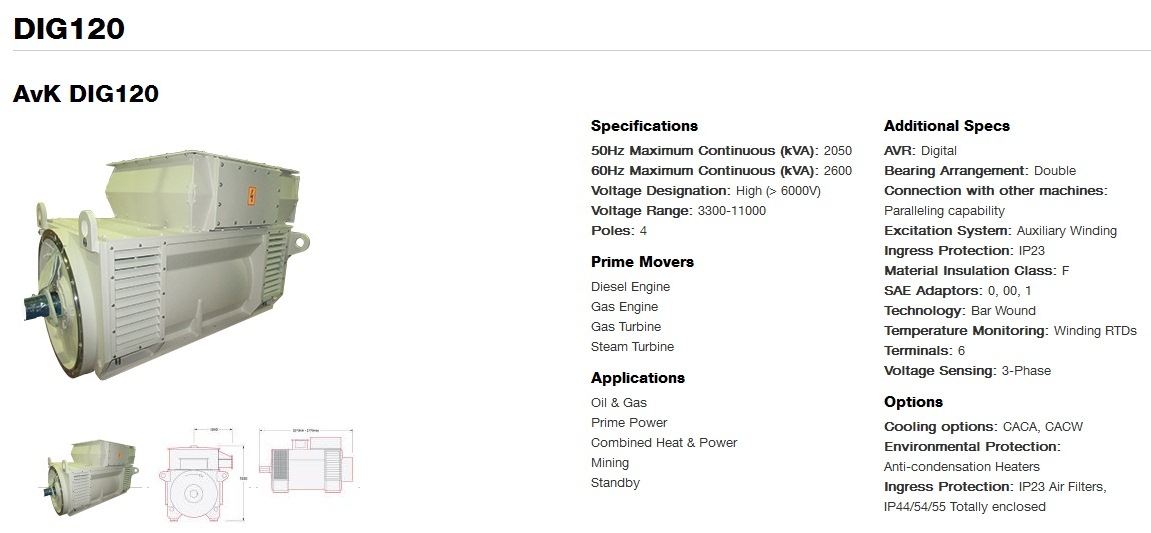The width and height of the screenshot is (1151, 533).
Task: Click the 50Hz Maximum Continuous (kVA) label
Action: pos(705,151)
